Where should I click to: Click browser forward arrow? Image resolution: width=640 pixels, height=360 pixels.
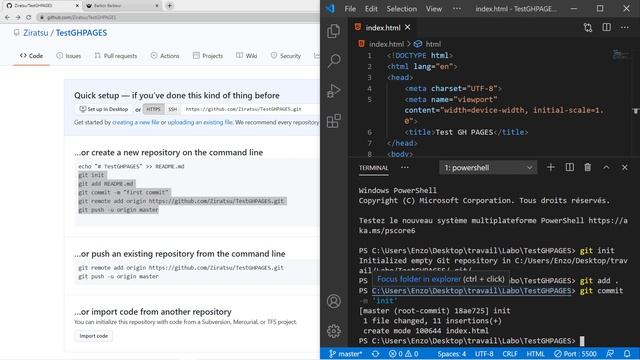18,17
